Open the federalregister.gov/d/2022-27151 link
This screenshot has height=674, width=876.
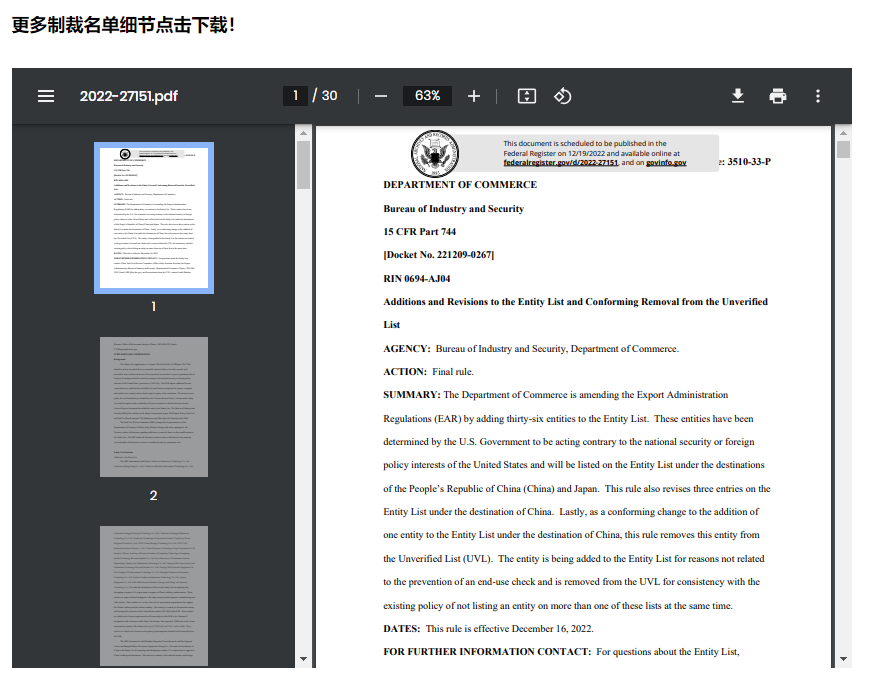[560, 163]
